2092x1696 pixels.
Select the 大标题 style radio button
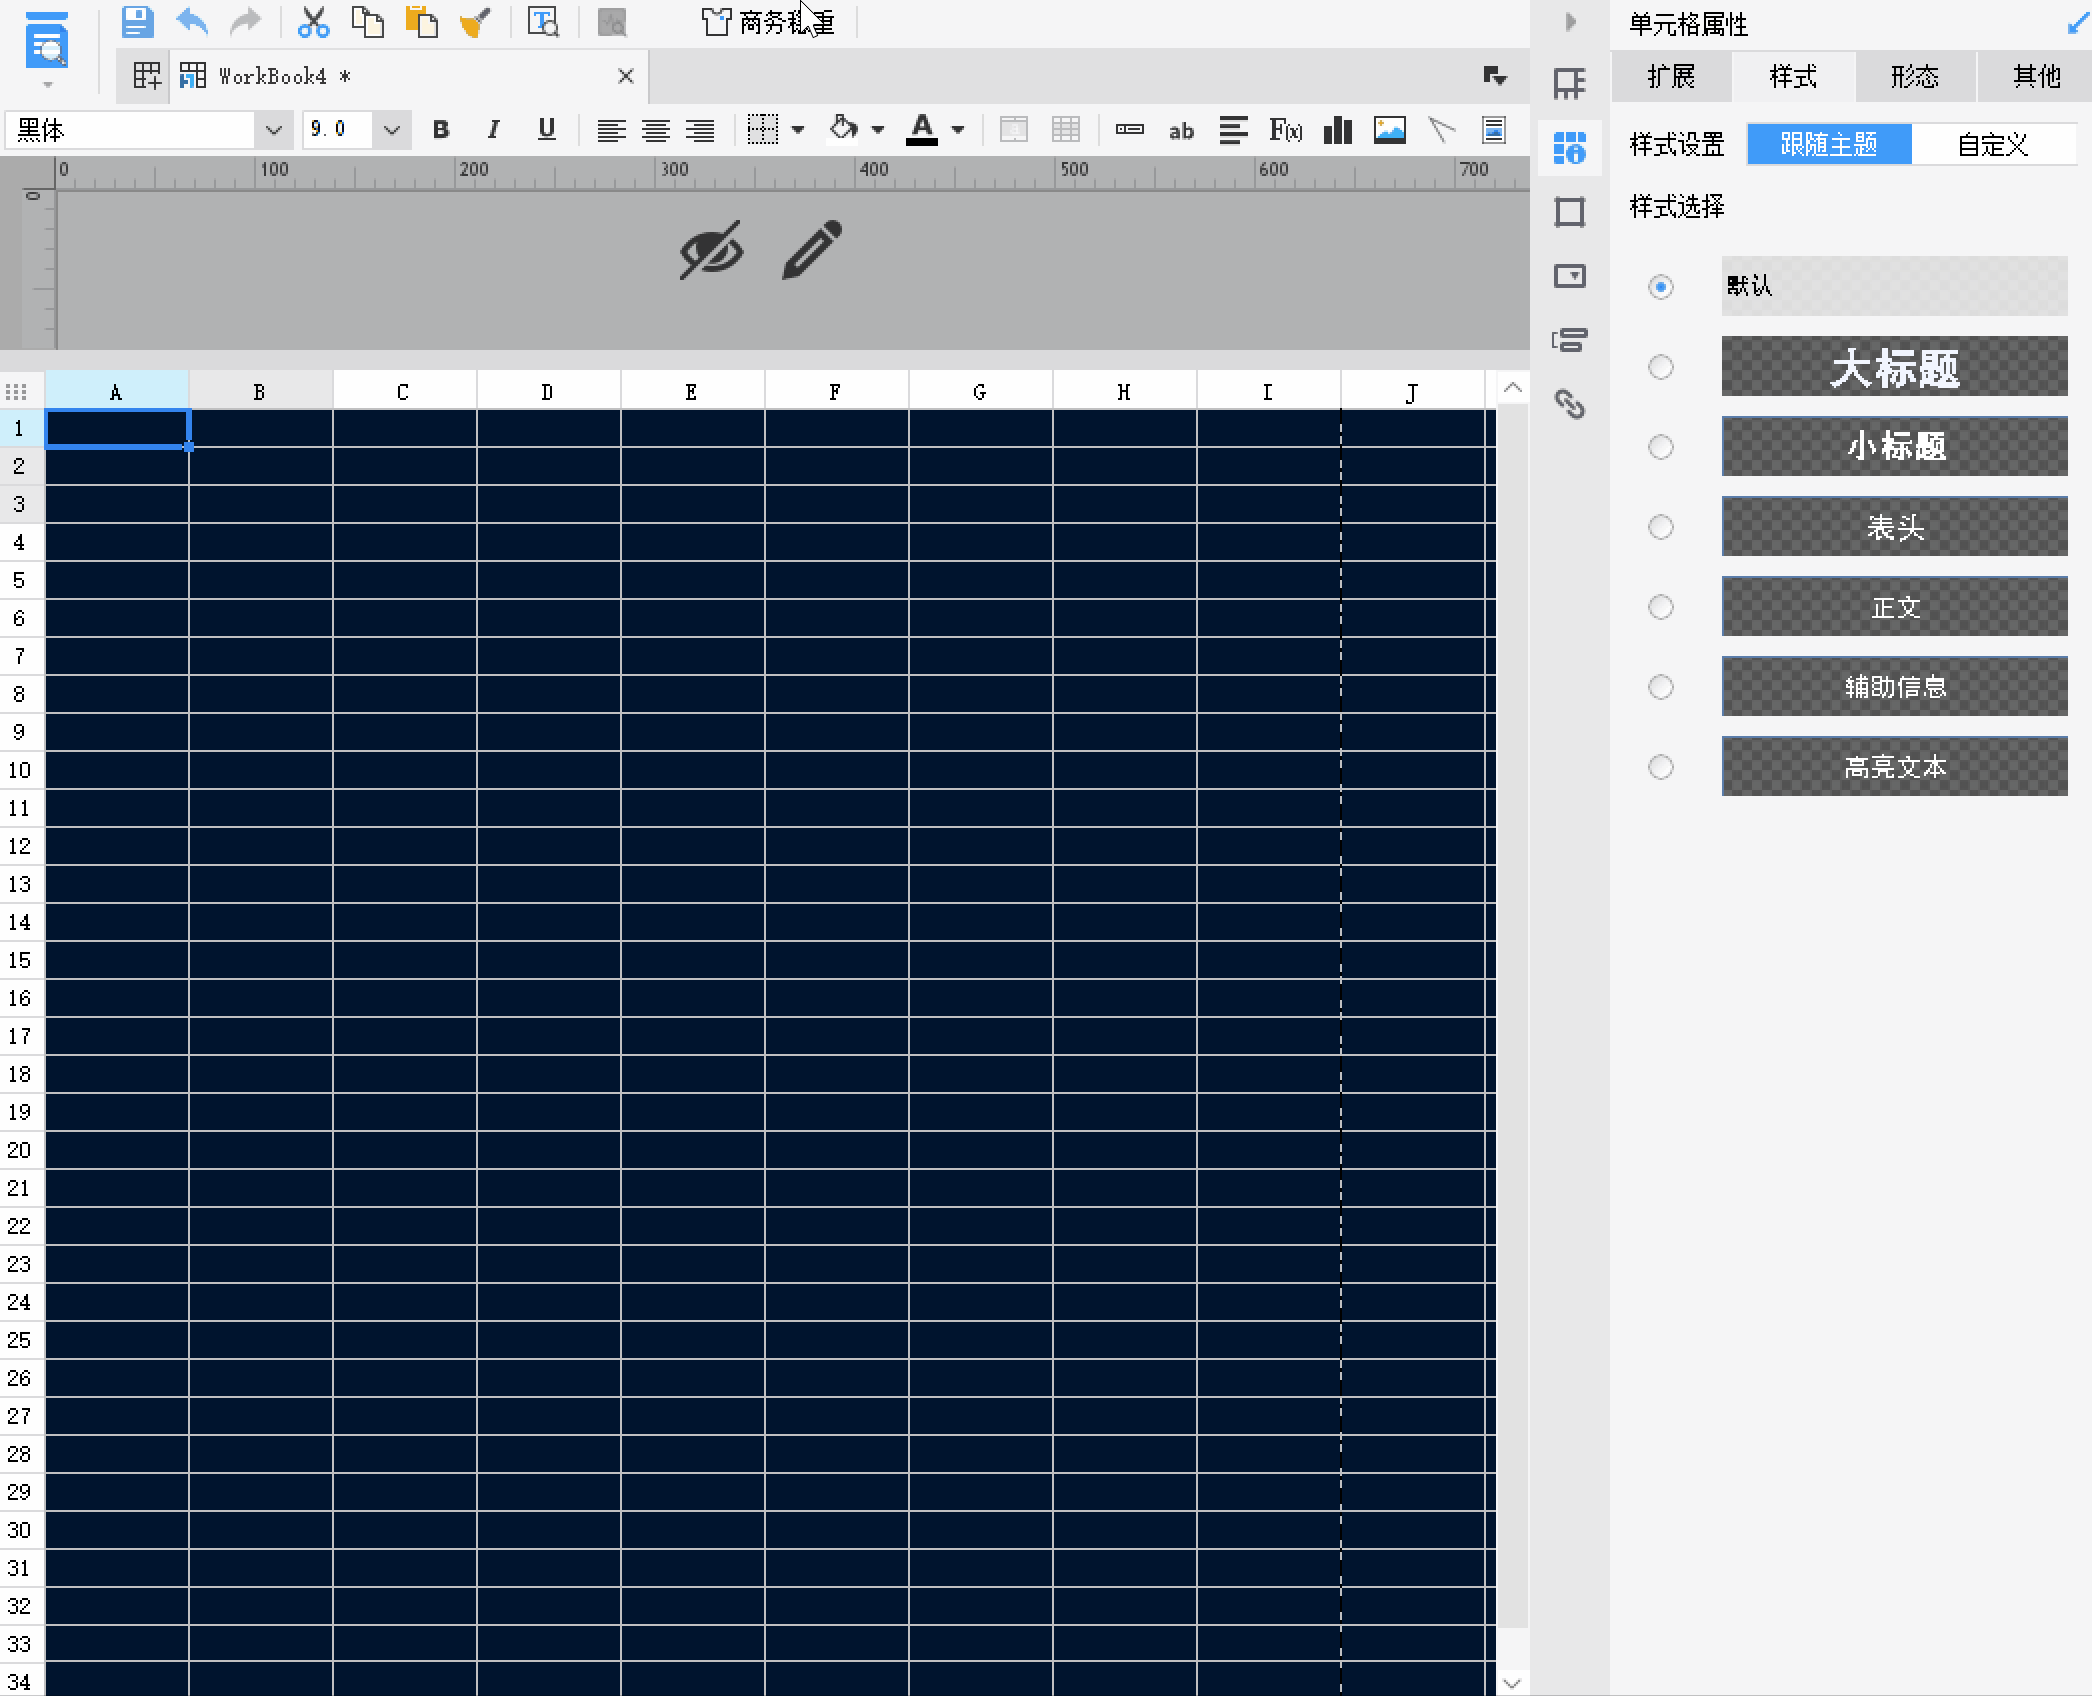pos(1660,367)
